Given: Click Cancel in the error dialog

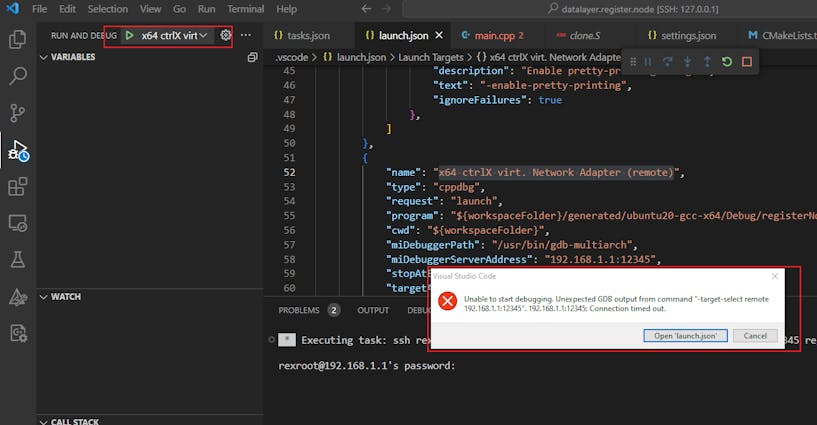Looking at the screenshot, I should tap(754, 335).
